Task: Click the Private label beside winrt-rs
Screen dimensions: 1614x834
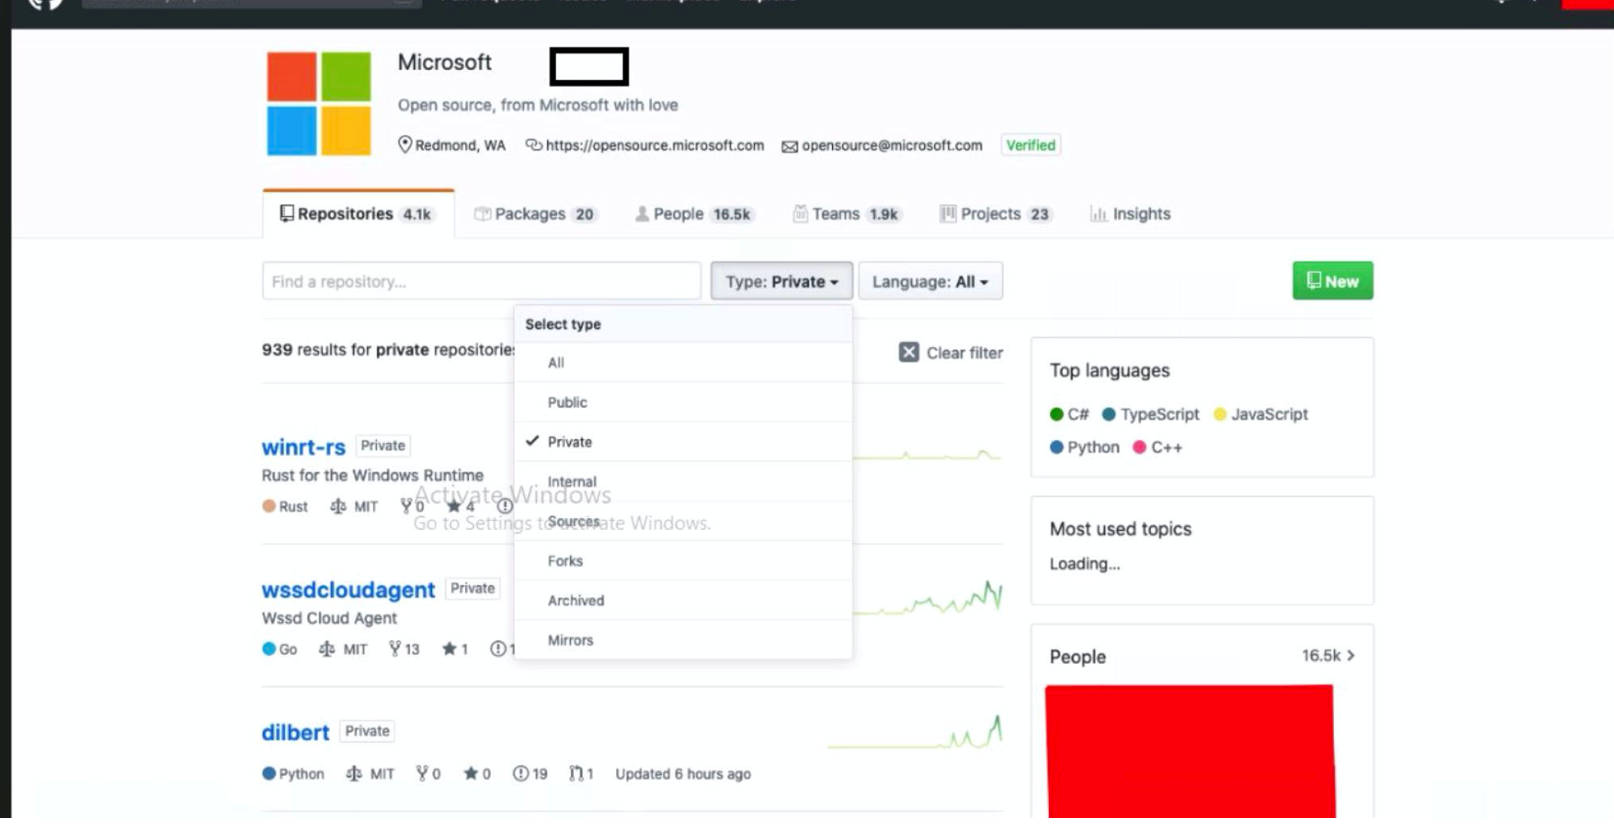Action: coord(383,446)
